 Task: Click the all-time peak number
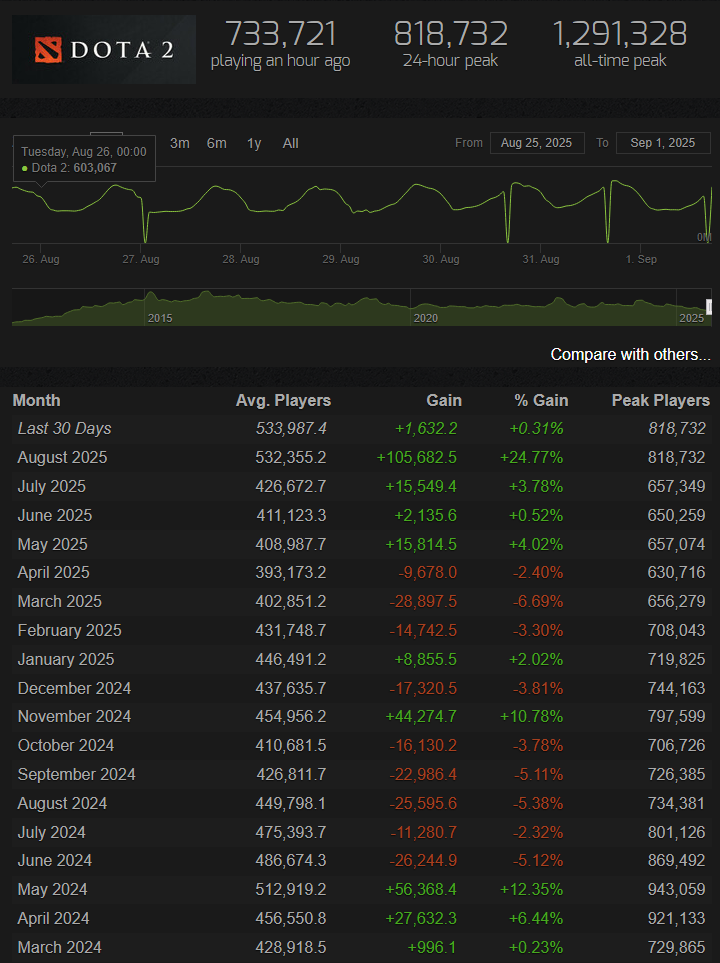coord(620,34)
